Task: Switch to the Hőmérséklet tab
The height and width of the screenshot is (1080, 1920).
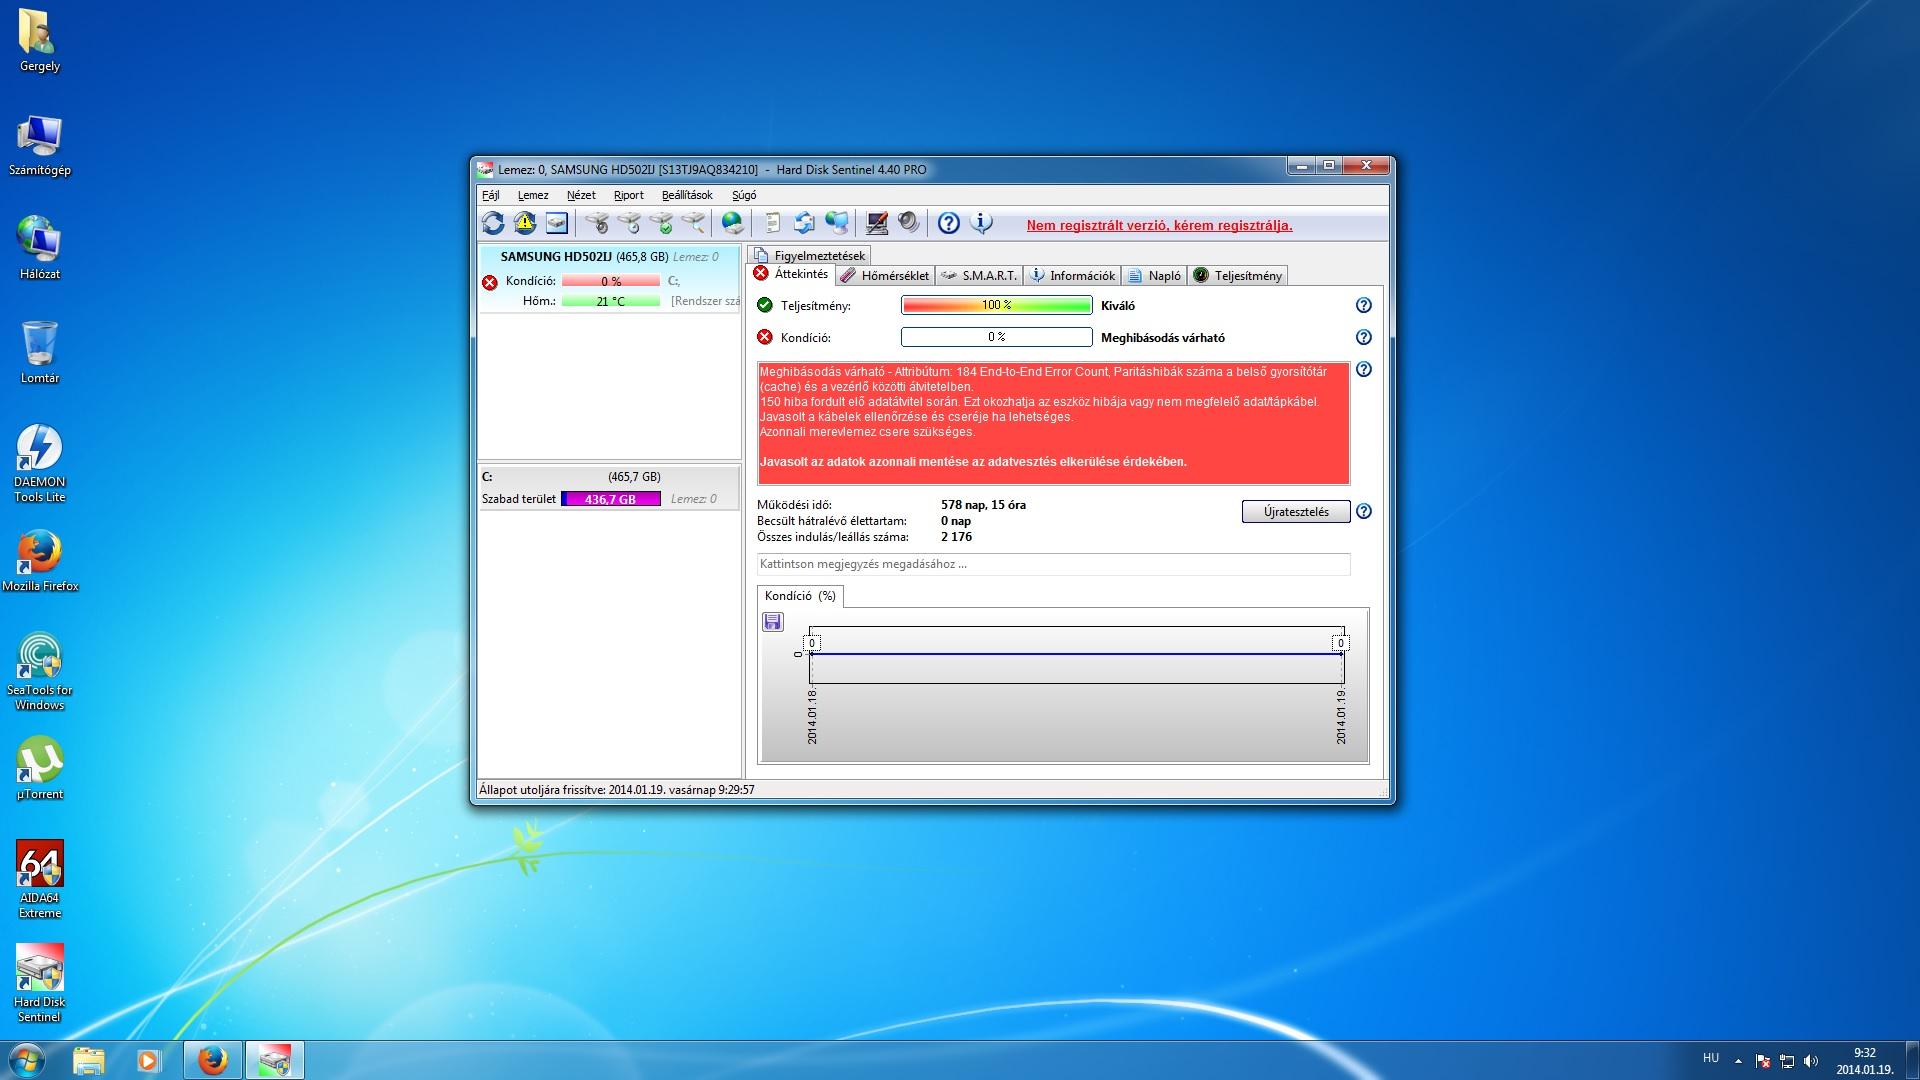Action: 885,276
